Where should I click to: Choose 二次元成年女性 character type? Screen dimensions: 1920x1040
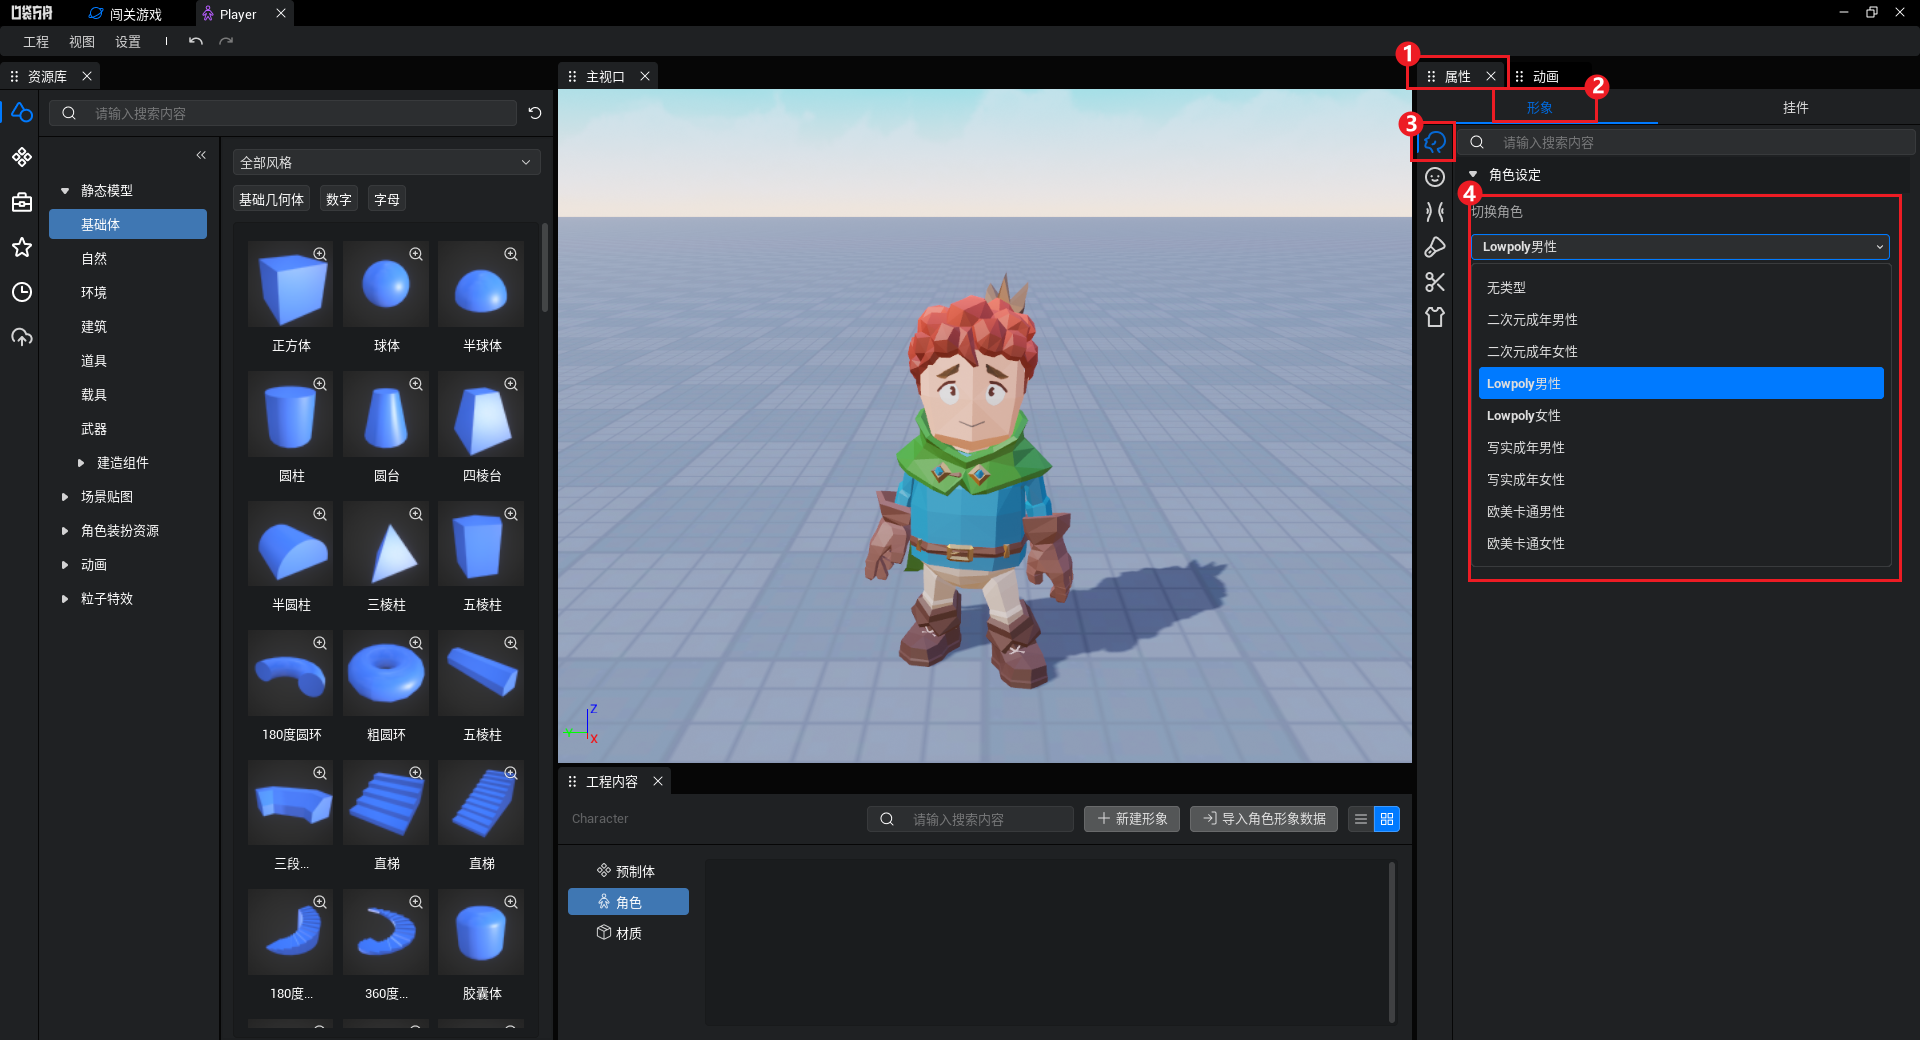pos(1680,352)
